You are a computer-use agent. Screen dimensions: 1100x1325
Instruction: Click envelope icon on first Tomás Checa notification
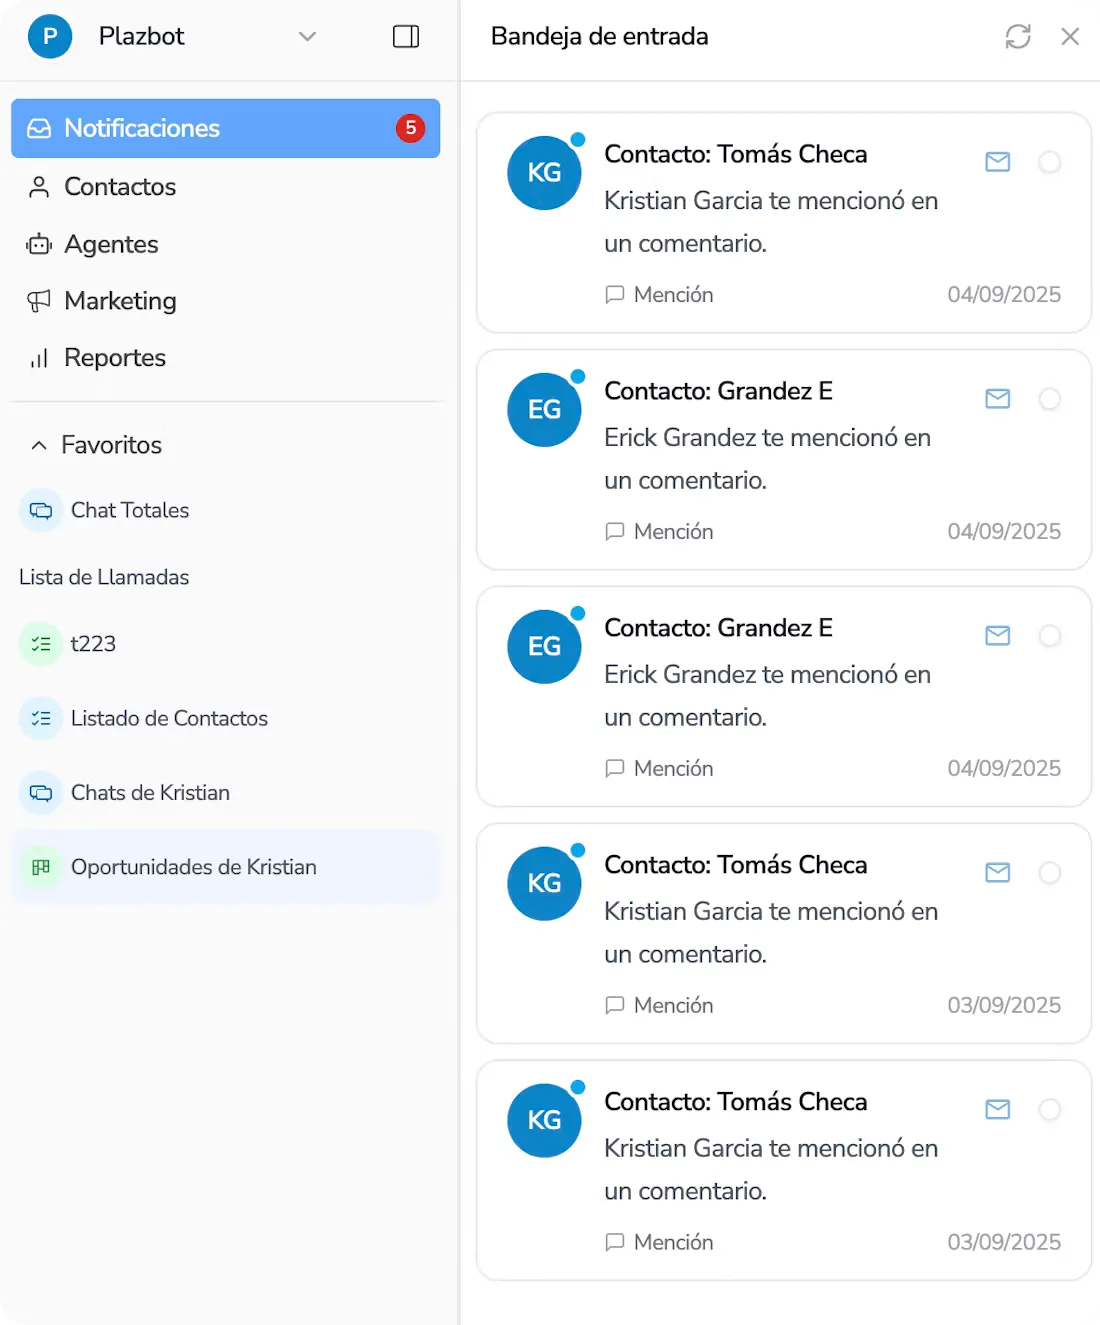[x=998, y=162]
